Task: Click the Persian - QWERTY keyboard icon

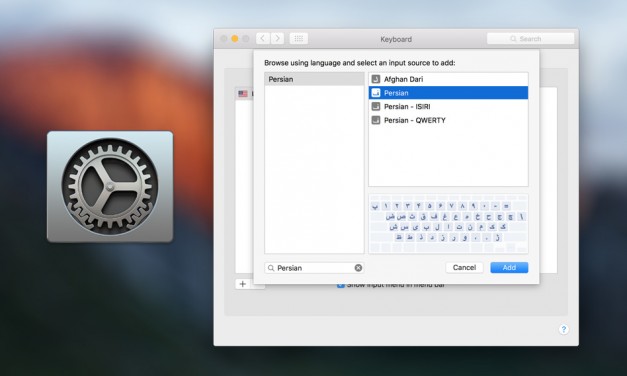Action: (375, 120)
